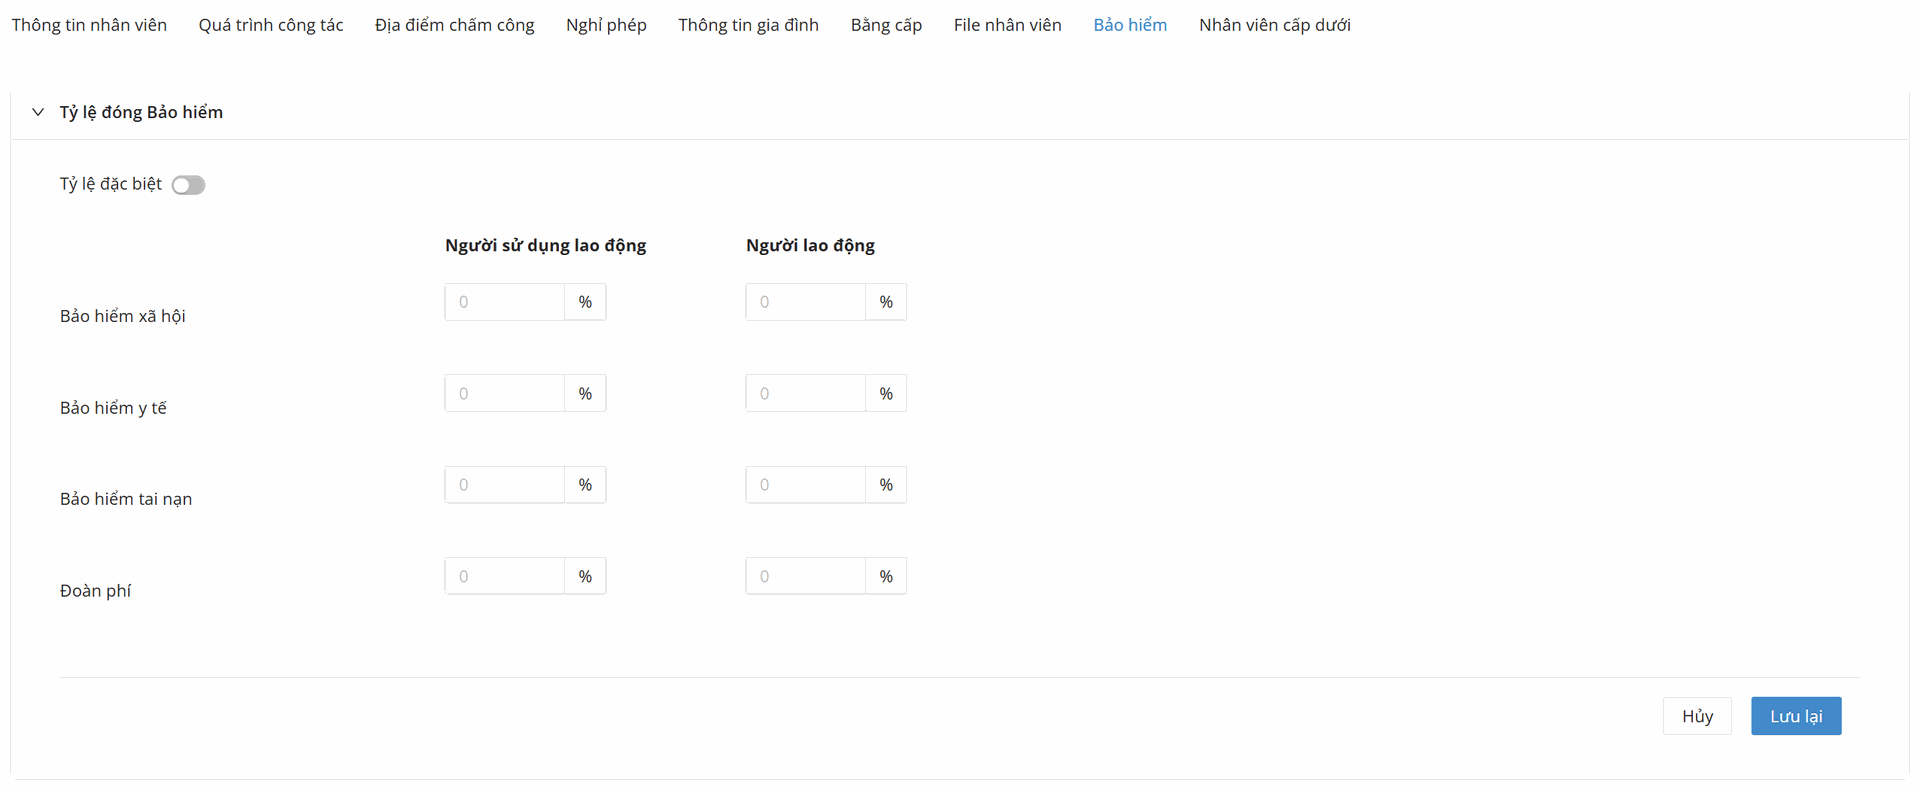Image resolution: width=1920 pixels, height=787 pixels.
Task: Select the Thông tin gia đình tab
Action: pyautogui.click(x=748, y=25)
